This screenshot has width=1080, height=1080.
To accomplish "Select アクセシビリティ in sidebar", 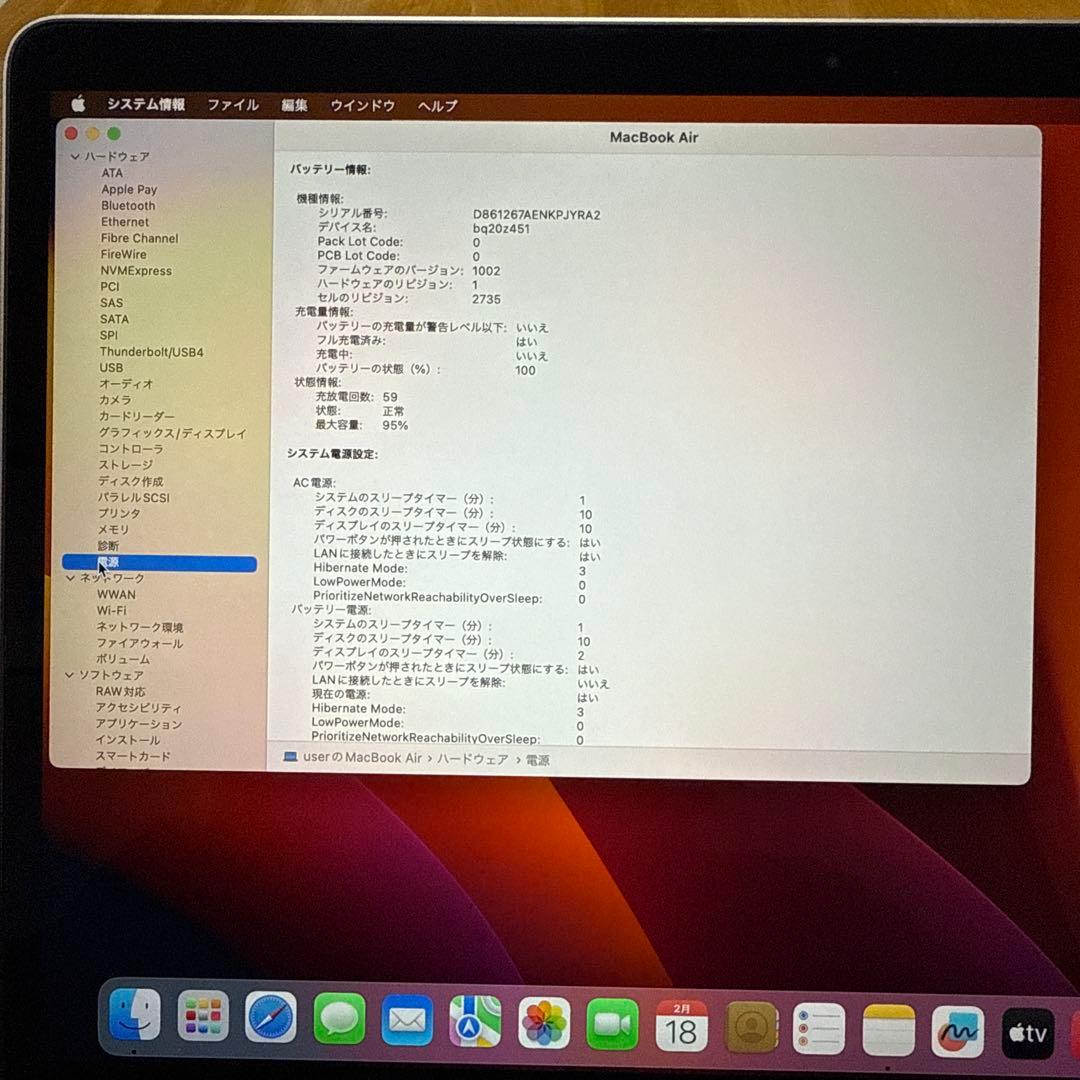I will tap(139, 708).
